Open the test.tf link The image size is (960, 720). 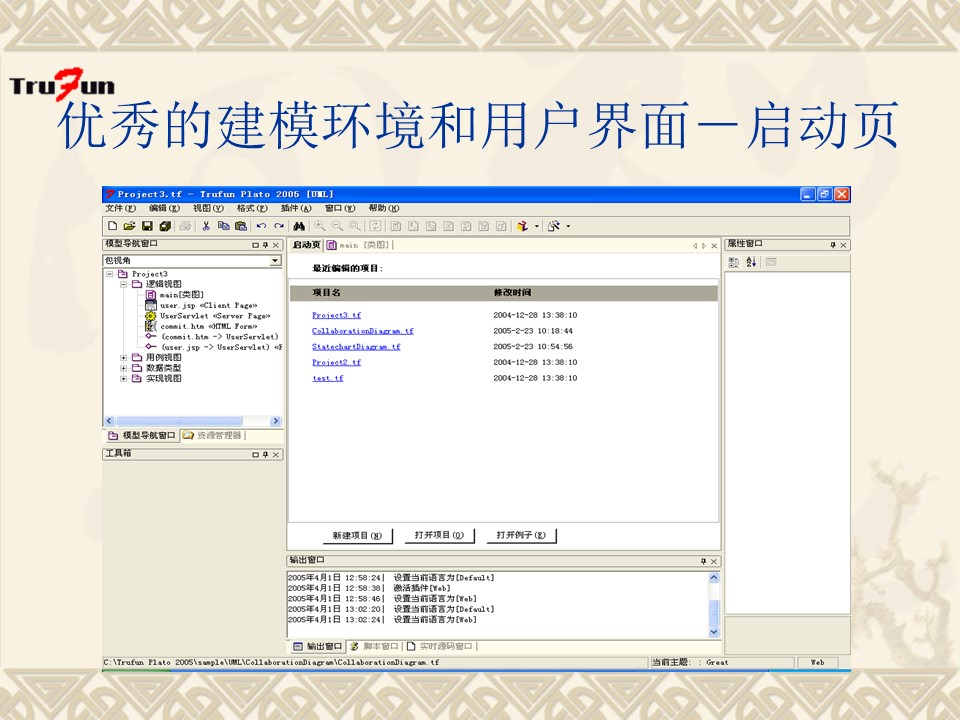click(328, 378)
